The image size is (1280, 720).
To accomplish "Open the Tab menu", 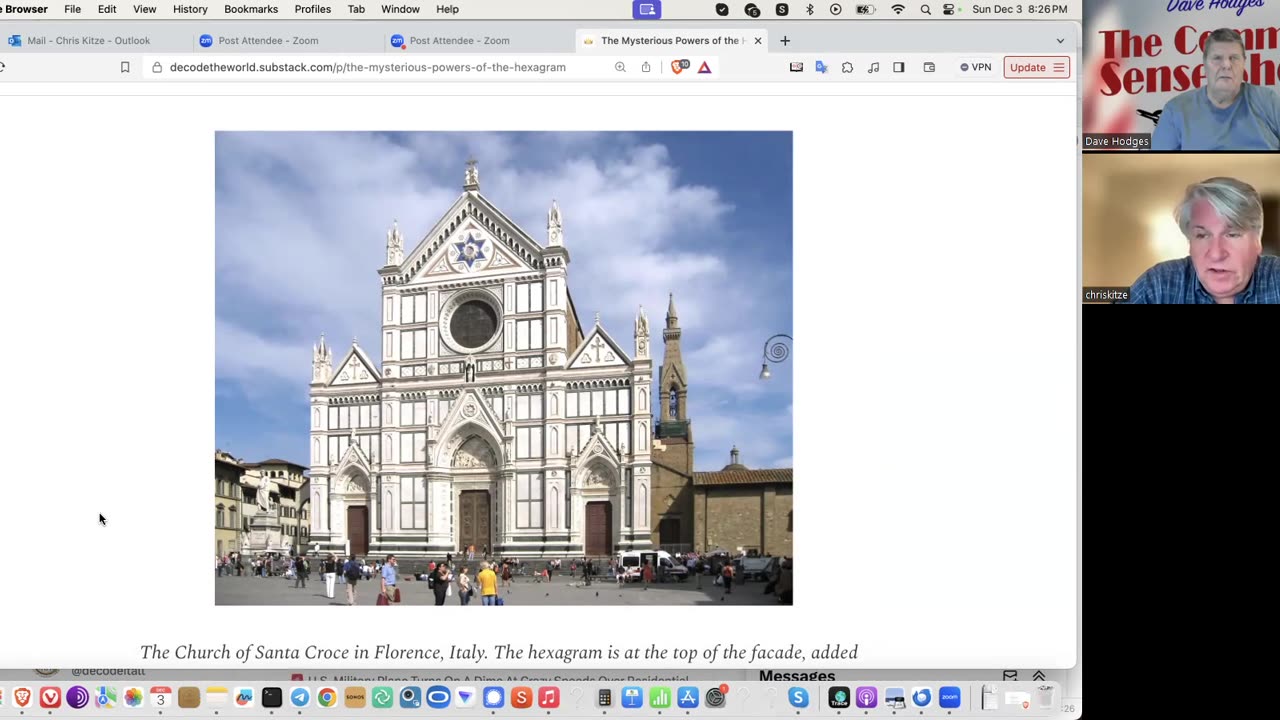I will pos(356,9).
